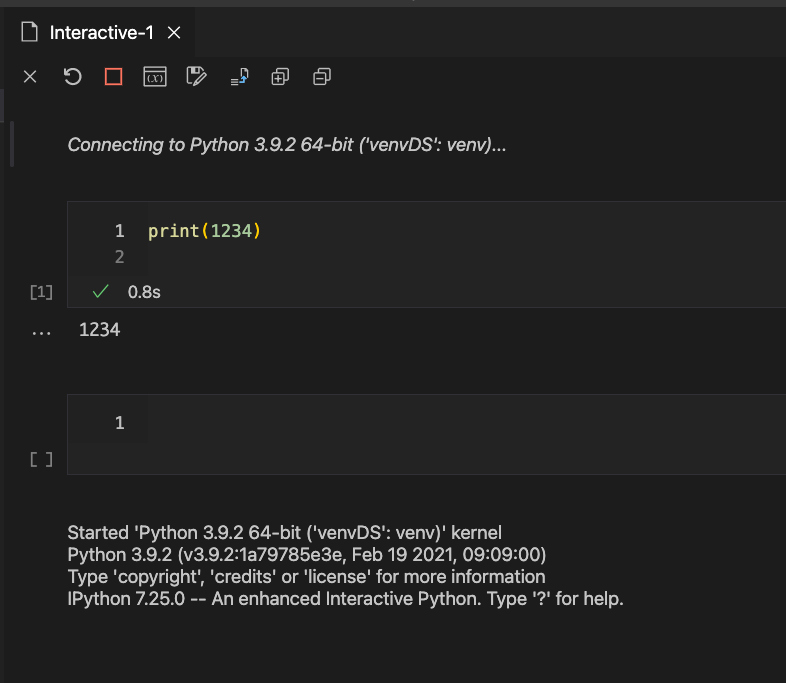Close the Interactive-1 tab

coord(174,33)
